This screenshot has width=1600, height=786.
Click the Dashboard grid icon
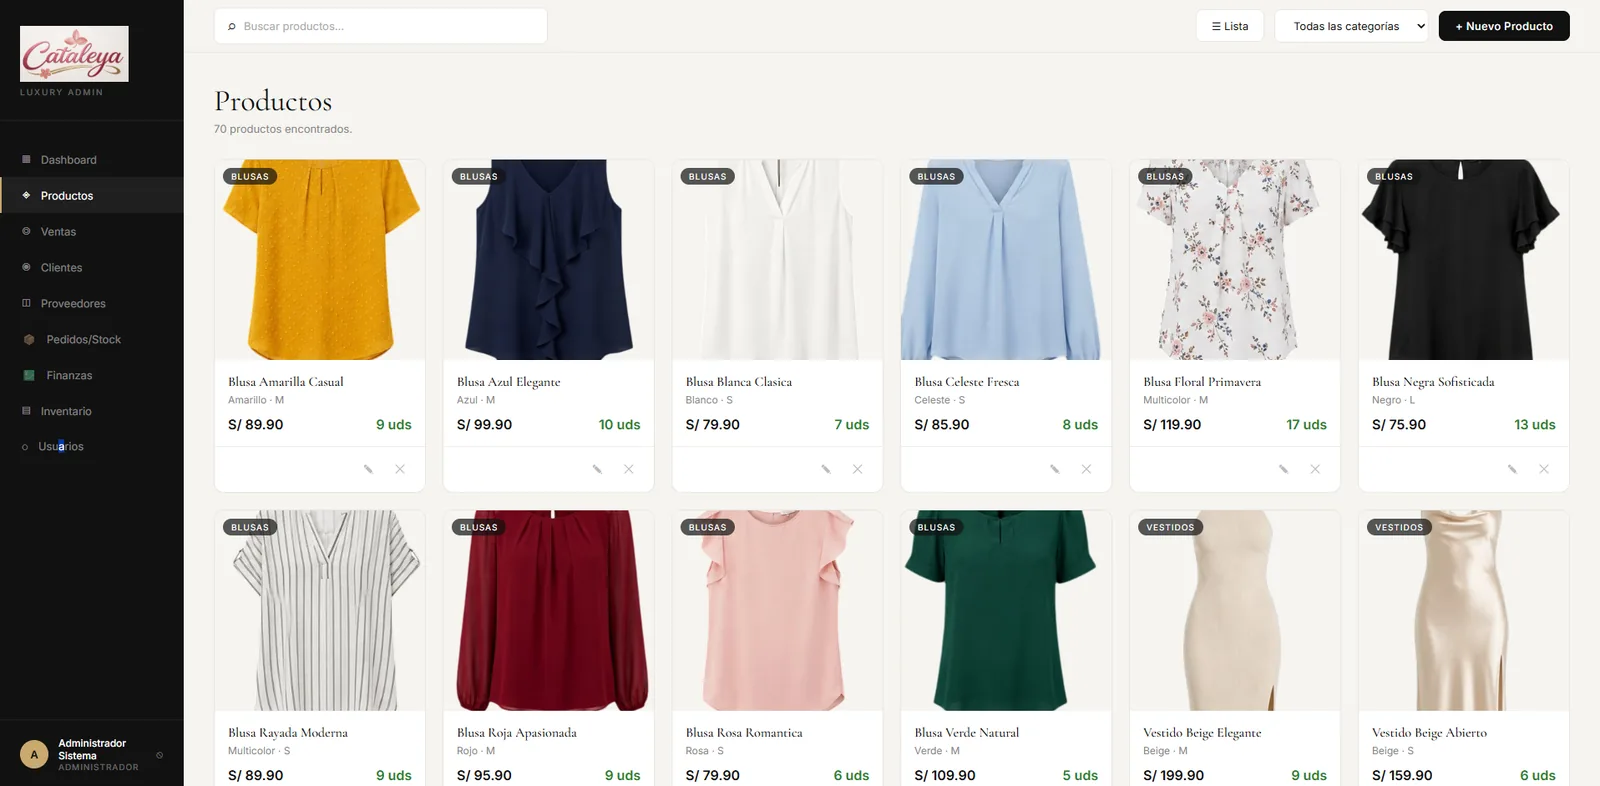click(x=26, y=160)
